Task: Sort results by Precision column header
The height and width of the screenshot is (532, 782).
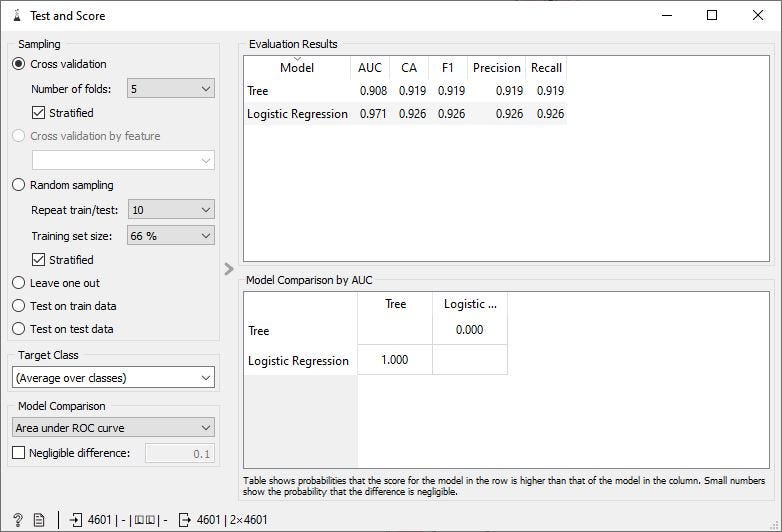Action: point(497,68)
